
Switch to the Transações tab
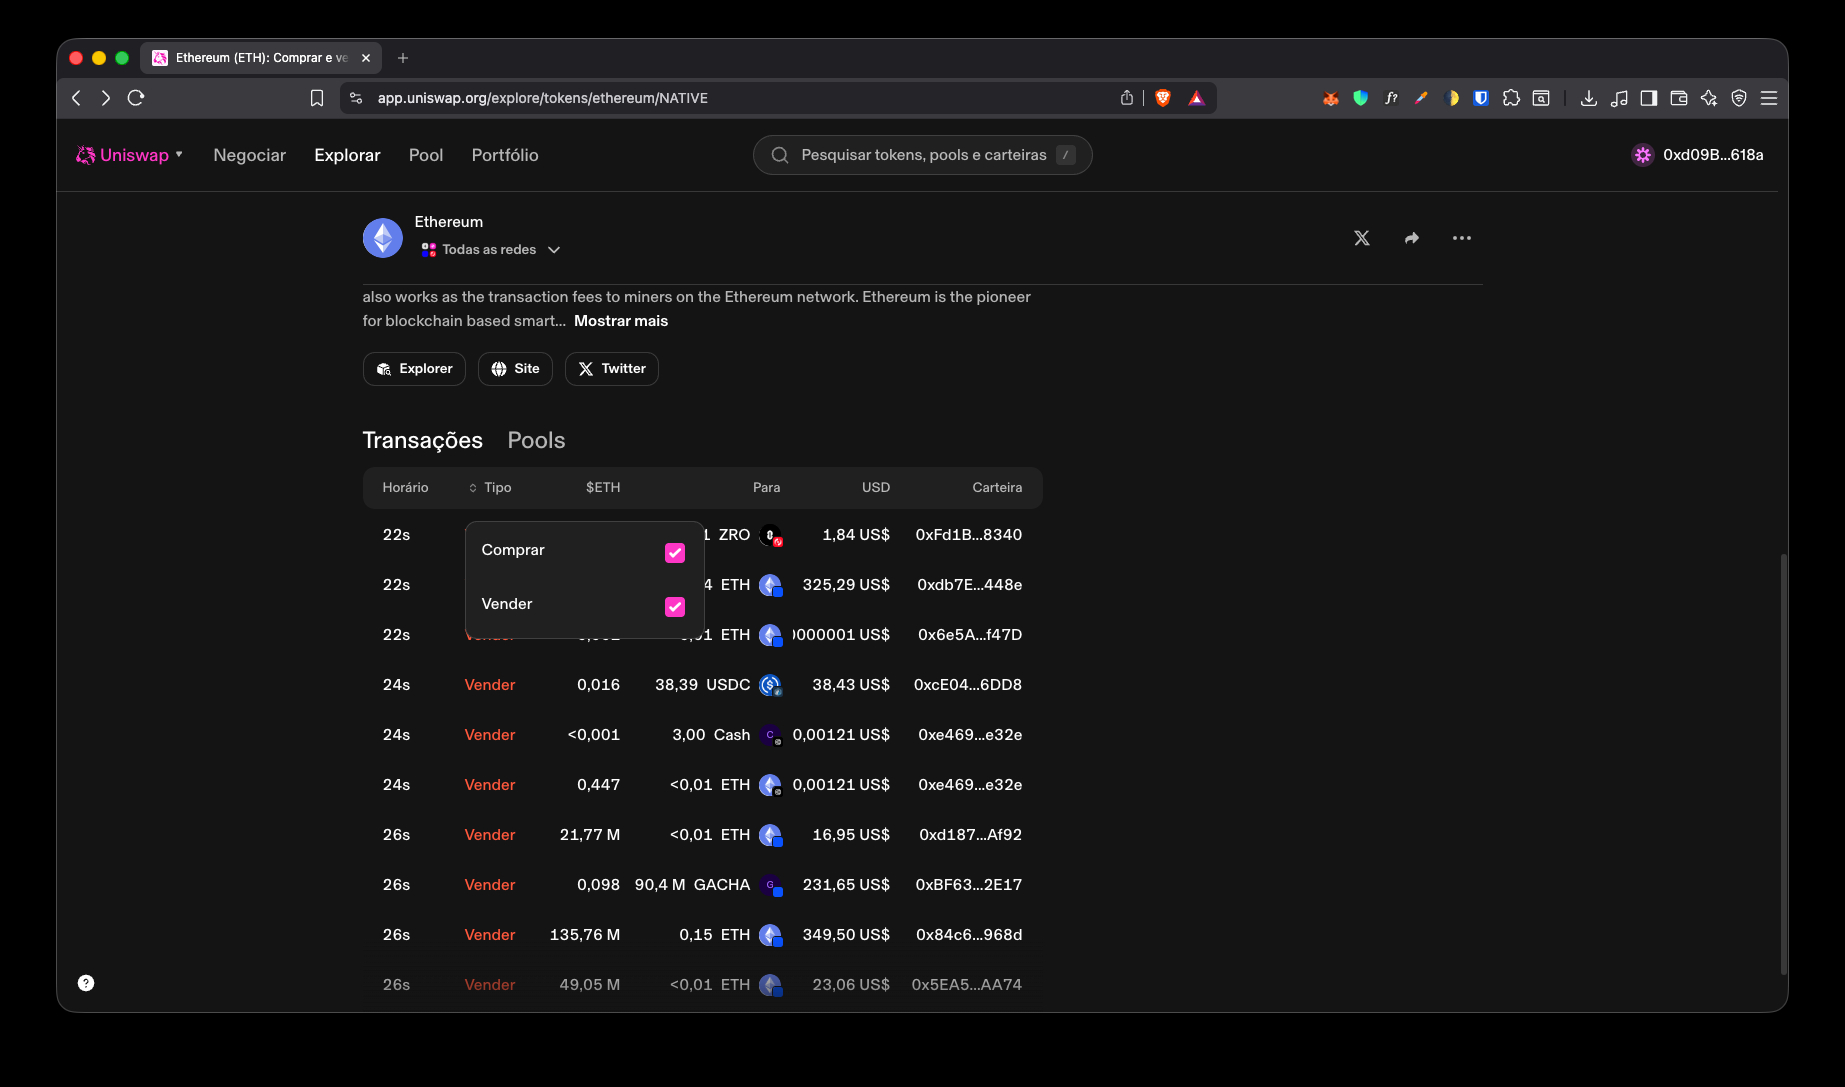(x=422, y=440)
